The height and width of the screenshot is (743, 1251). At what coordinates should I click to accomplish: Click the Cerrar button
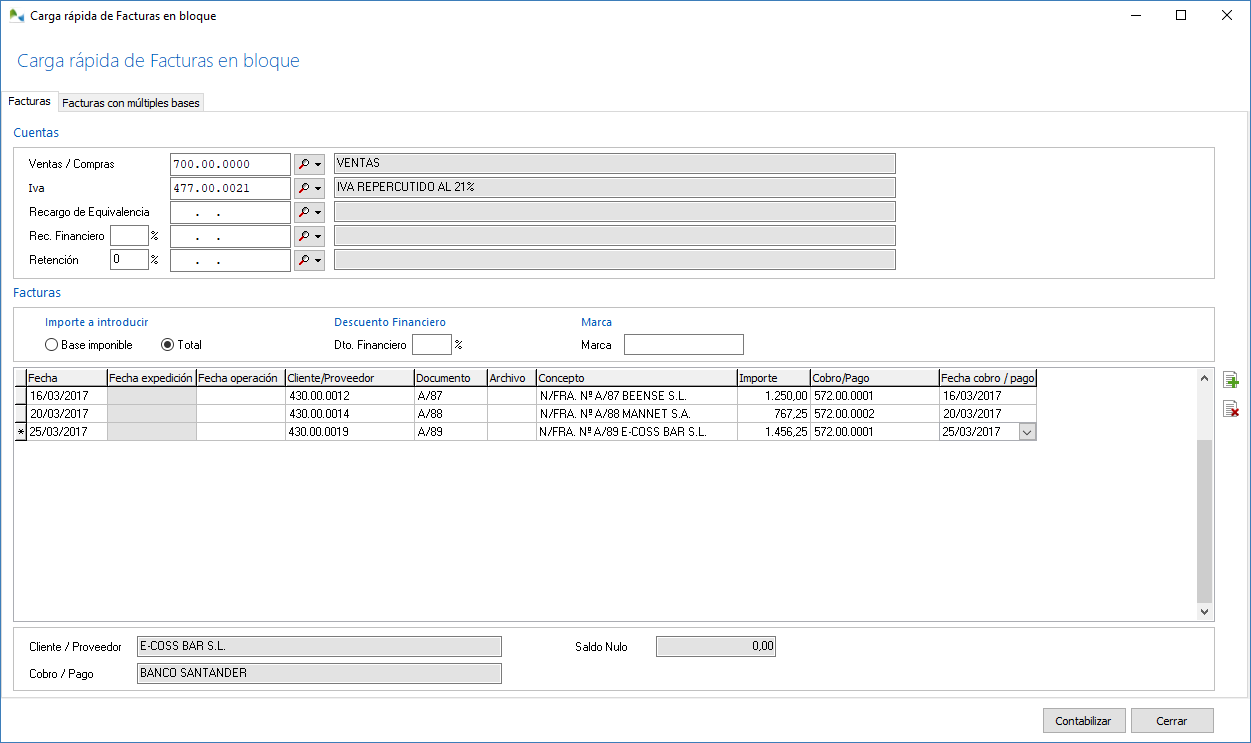[x=1171, y=721]
